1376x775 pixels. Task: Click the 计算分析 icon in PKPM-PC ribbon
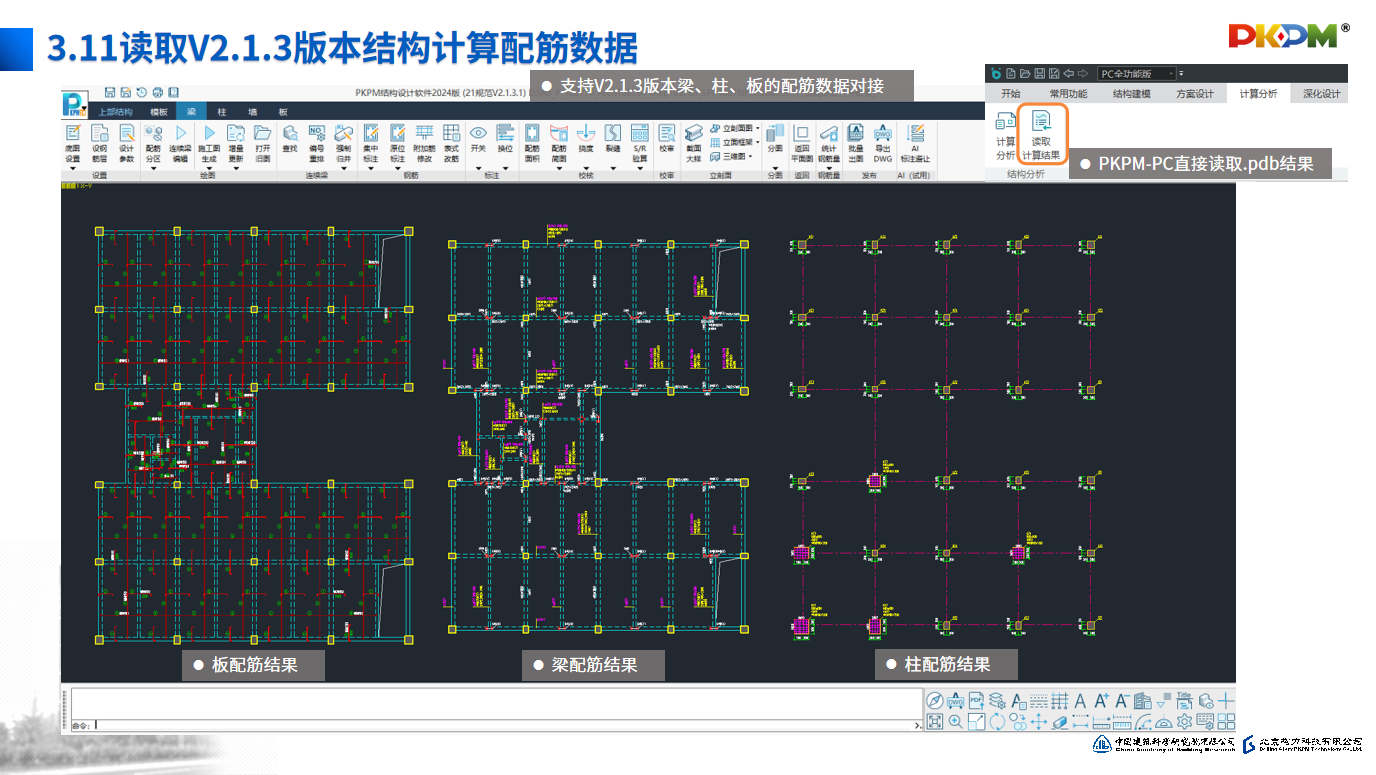1005,136
